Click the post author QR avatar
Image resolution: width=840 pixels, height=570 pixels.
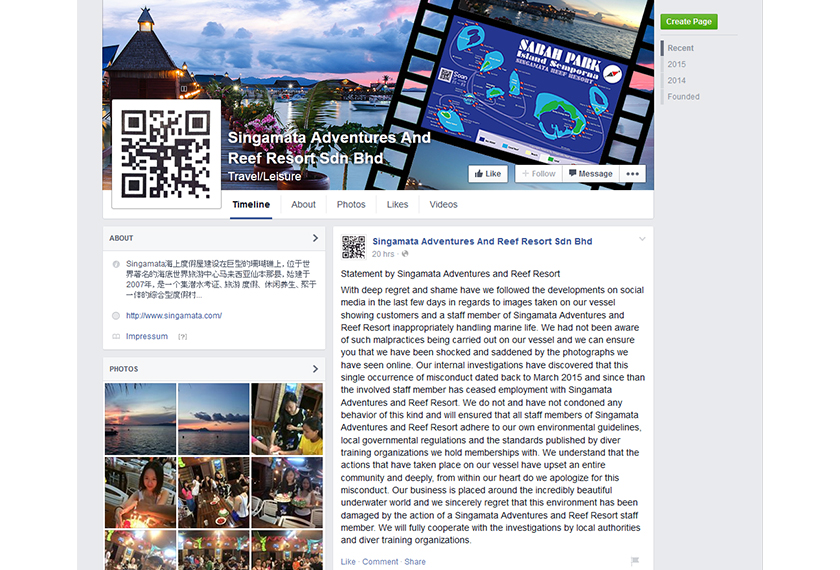click(354, 247)
